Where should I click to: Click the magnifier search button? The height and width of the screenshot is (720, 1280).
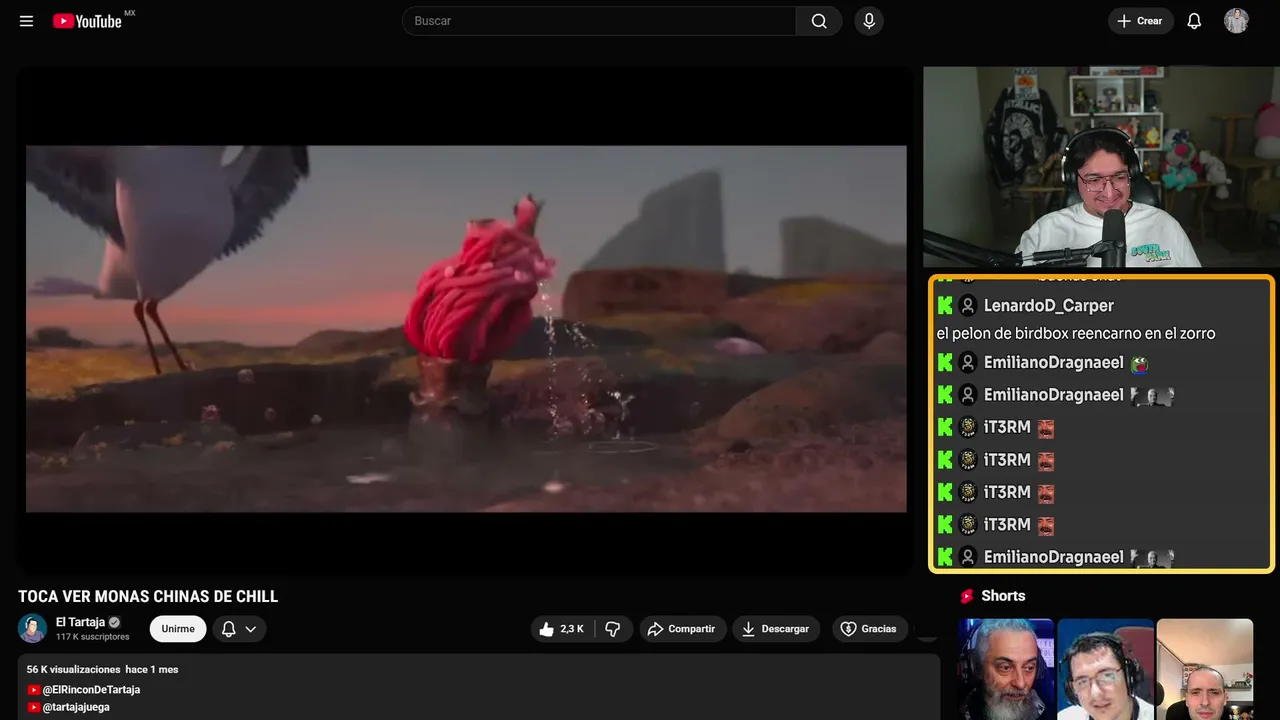tap(819, 21)
